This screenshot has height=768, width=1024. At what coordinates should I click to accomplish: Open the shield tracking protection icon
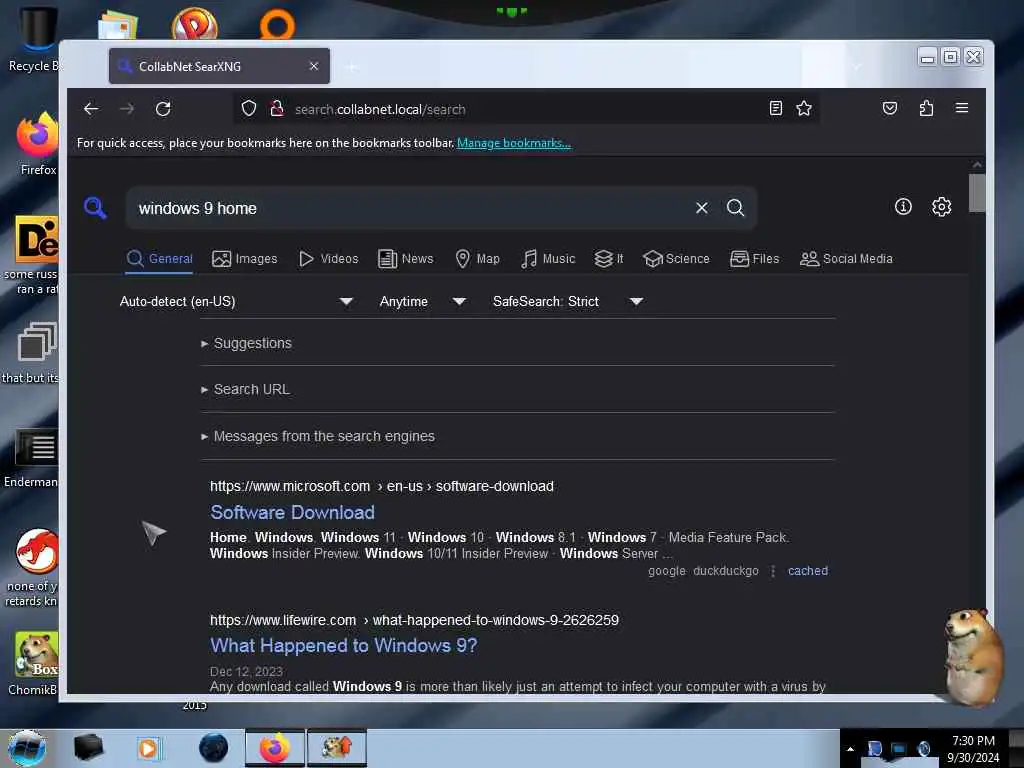(249, 108)
